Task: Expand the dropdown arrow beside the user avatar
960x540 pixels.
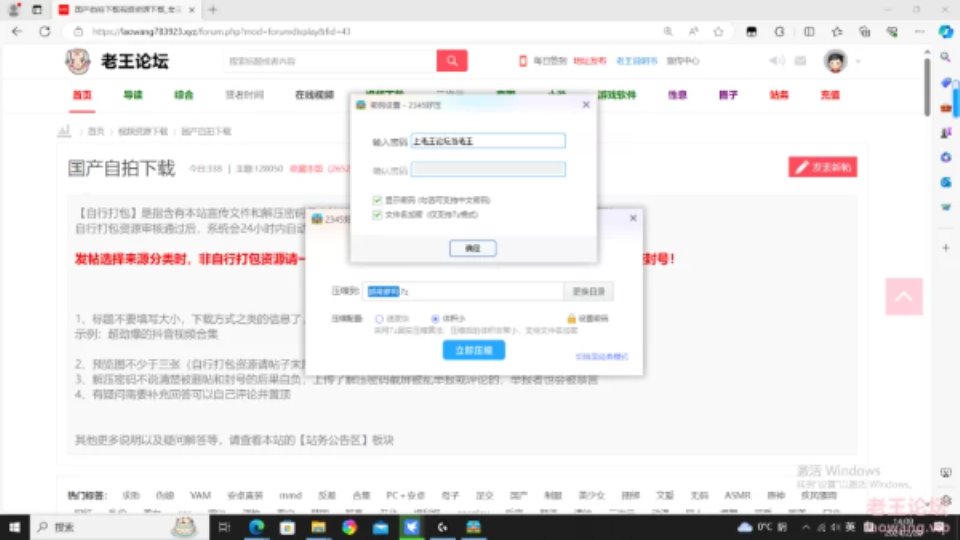Action: point(858,61)
